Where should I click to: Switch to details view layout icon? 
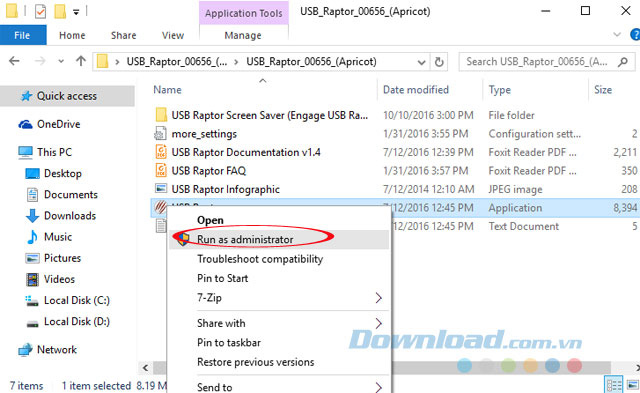613,385
